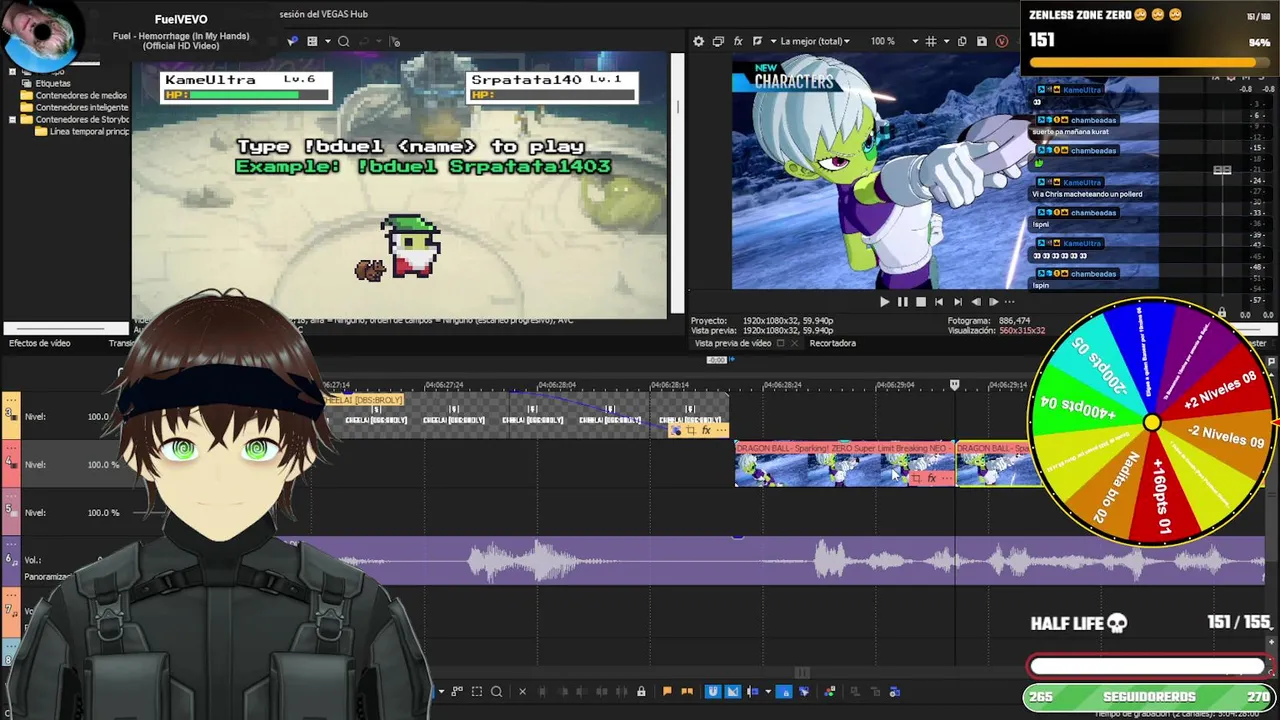Toggle snapping magnet button

tap(713, 691)
